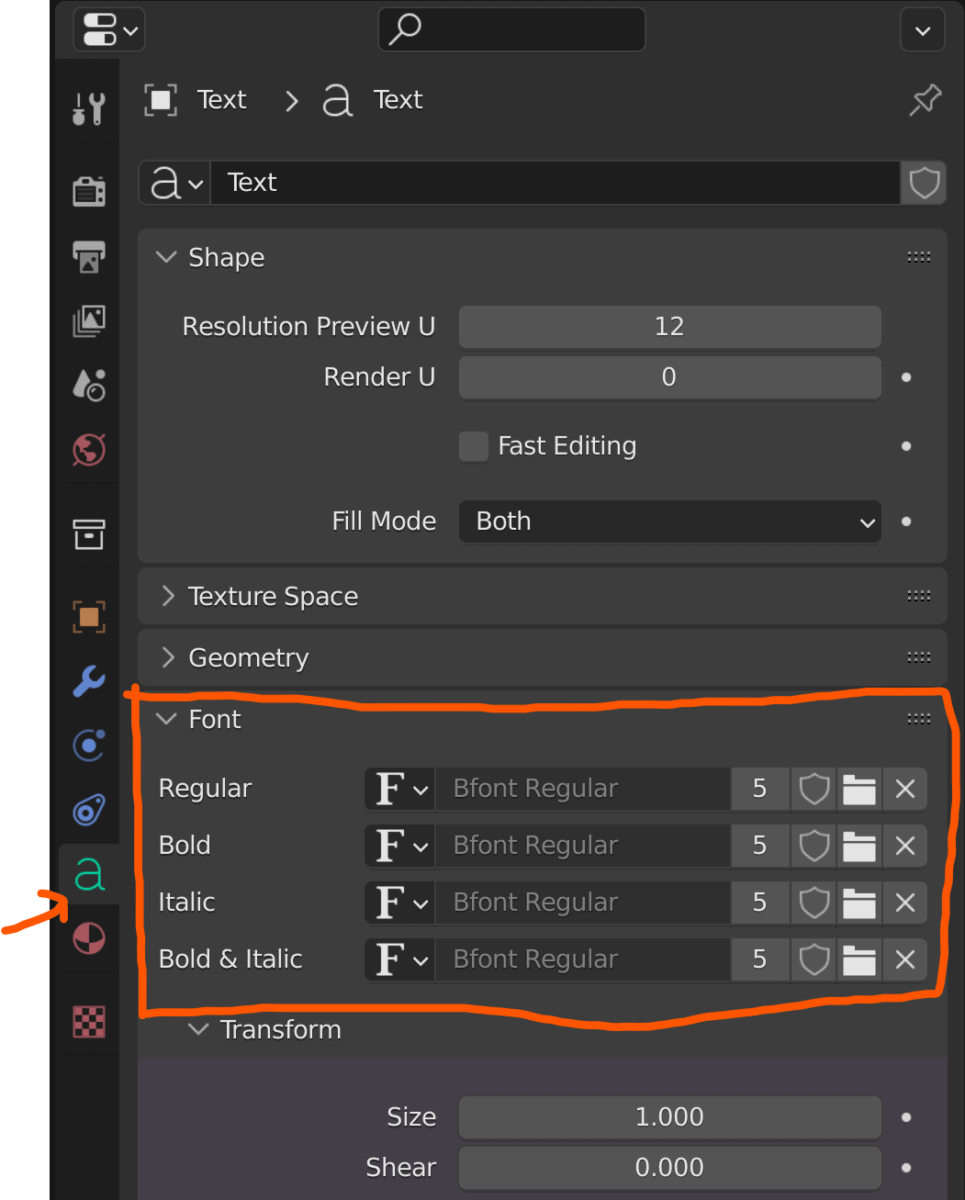Open the Physics properties tab

pyautogui.click(x=88, y=810)
